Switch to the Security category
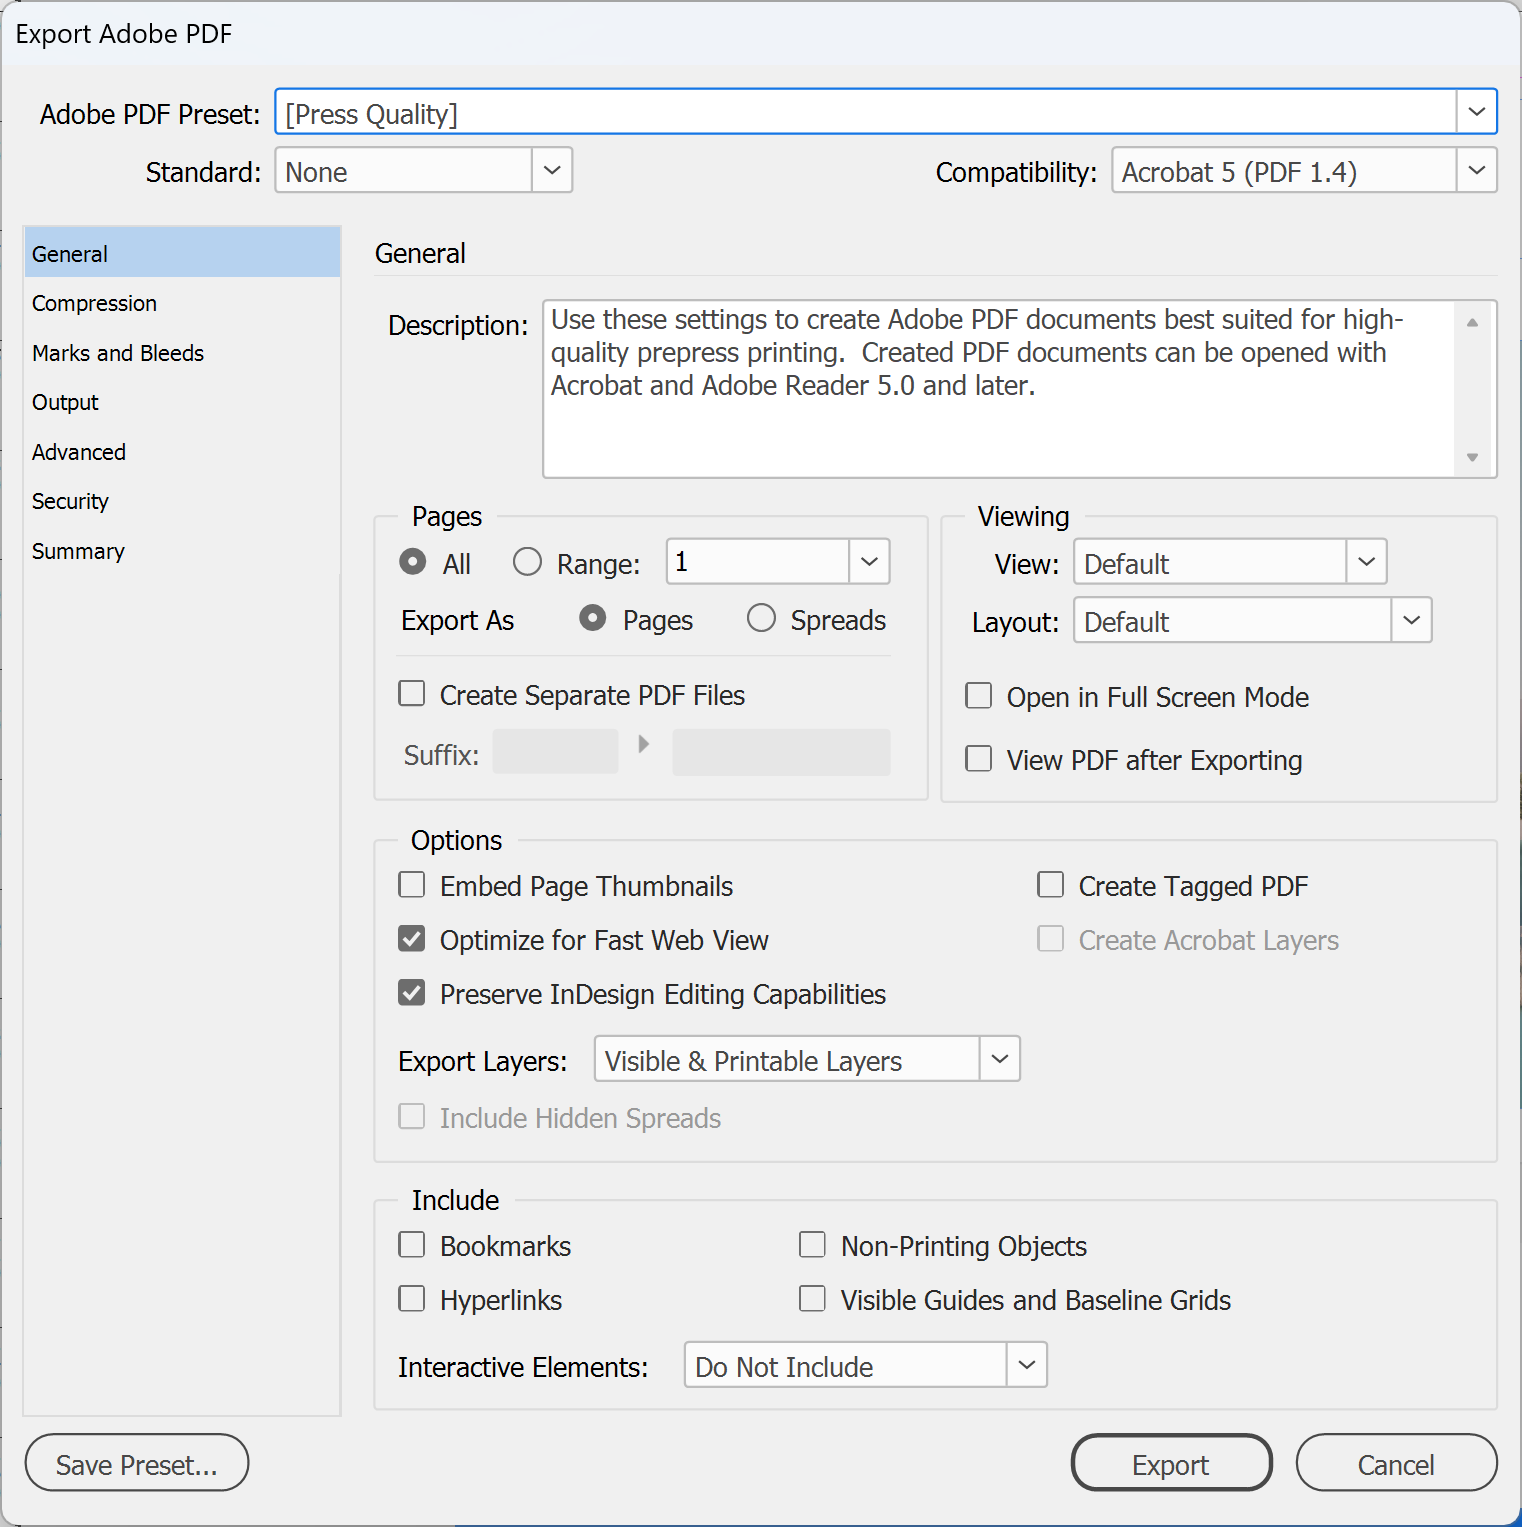The image size is (1522, 1527). (182, 501)
